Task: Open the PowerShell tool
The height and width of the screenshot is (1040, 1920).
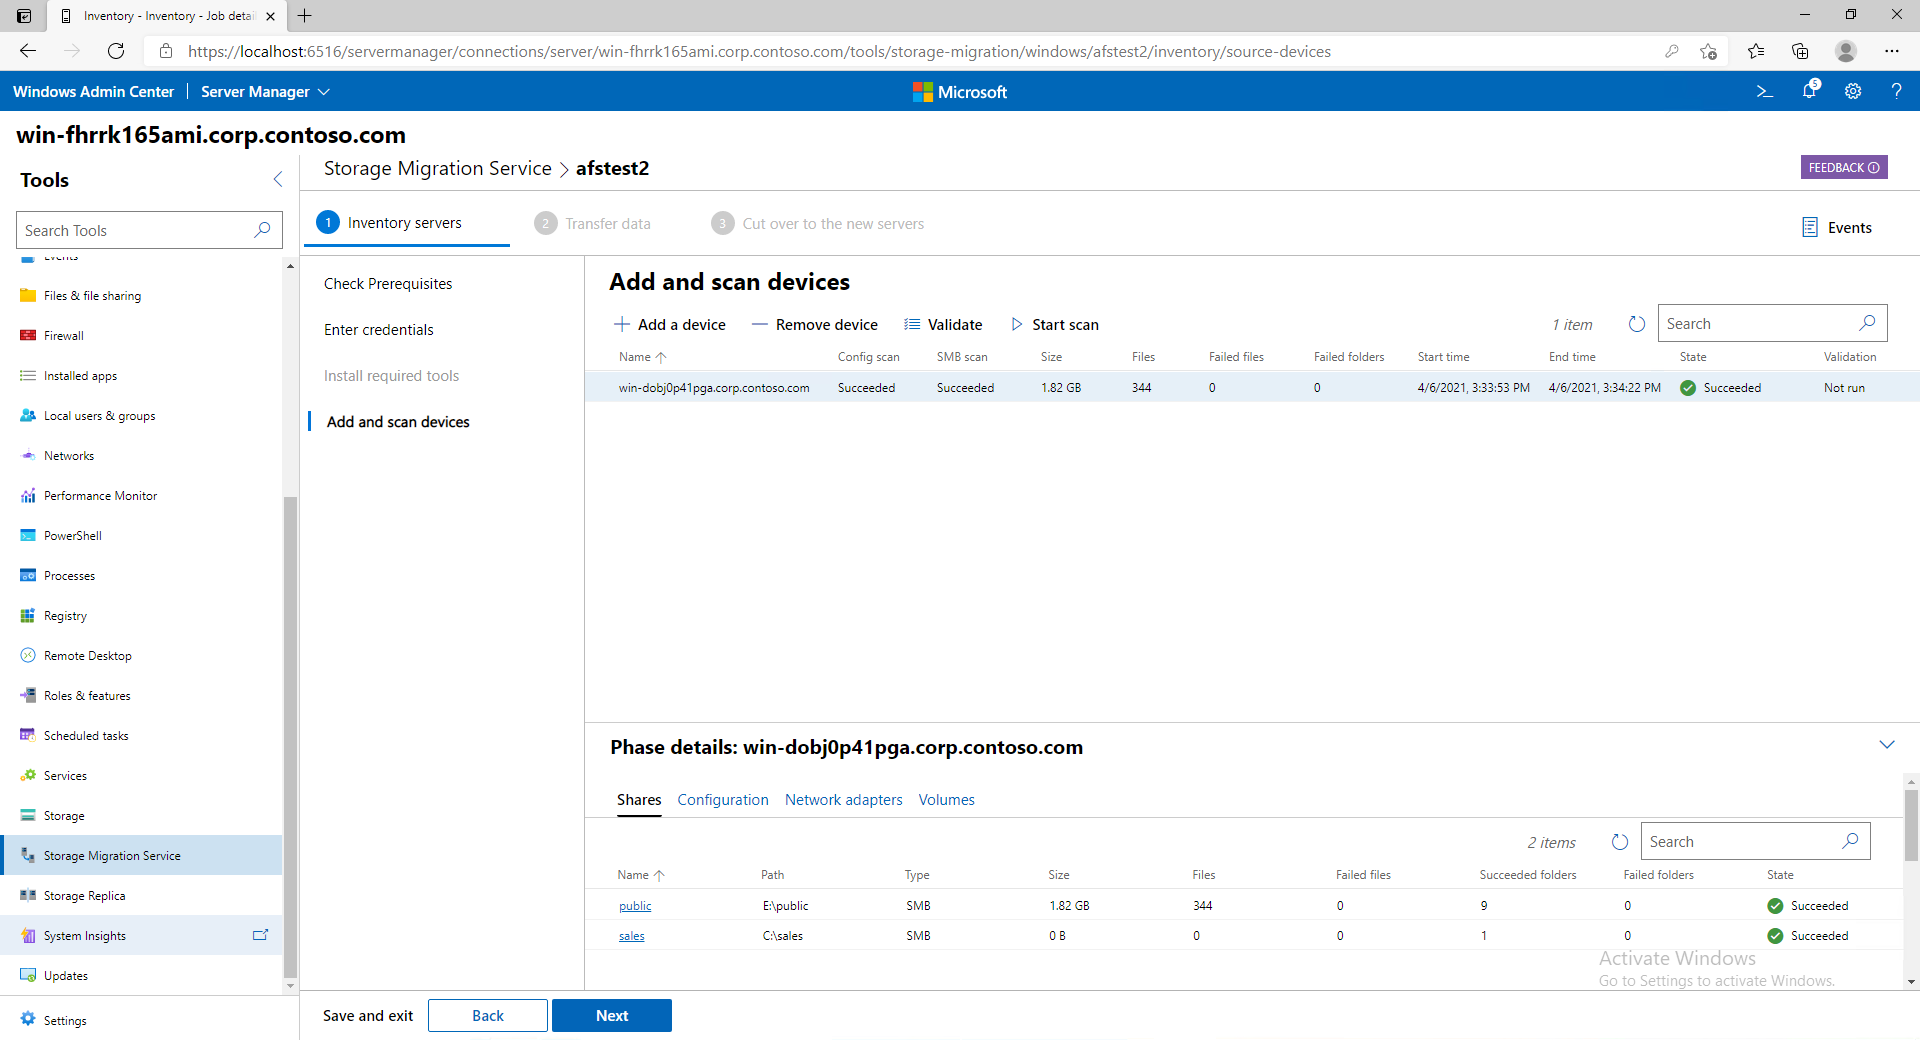Action: [71, 535]
